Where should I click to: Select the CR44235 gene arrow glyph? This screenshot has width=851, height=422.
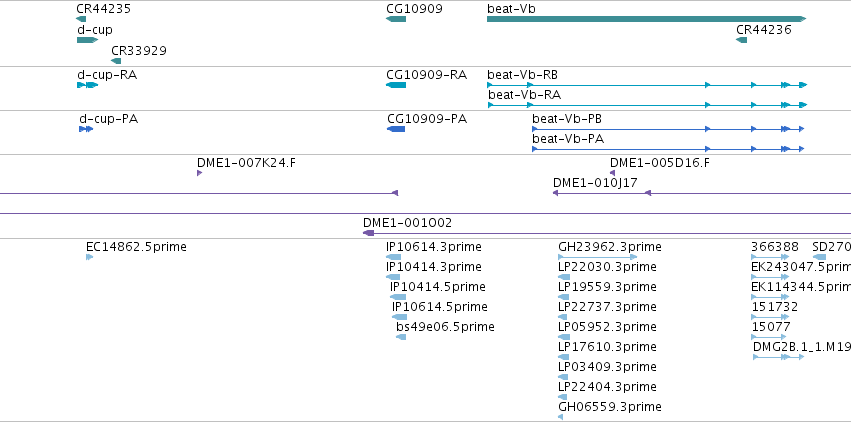tap(81, 19)
